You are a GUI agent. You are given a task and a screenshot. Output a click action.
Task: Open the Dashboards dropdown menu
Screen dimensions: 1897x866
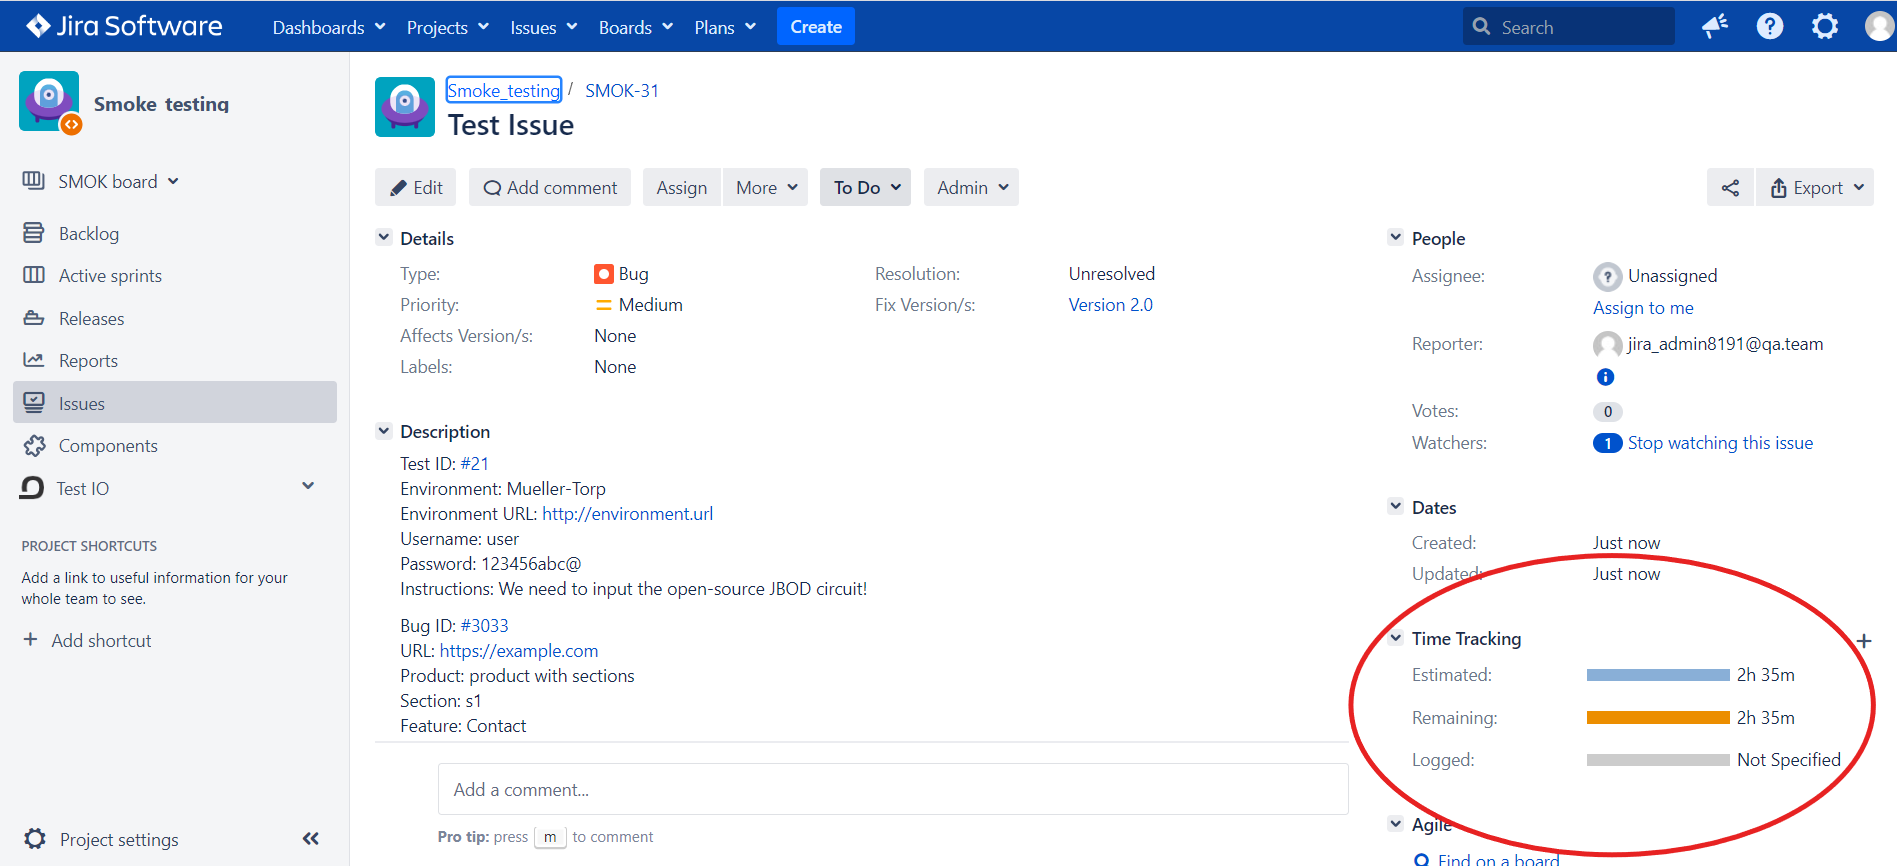pyautogui.click(x=329, y=27)
